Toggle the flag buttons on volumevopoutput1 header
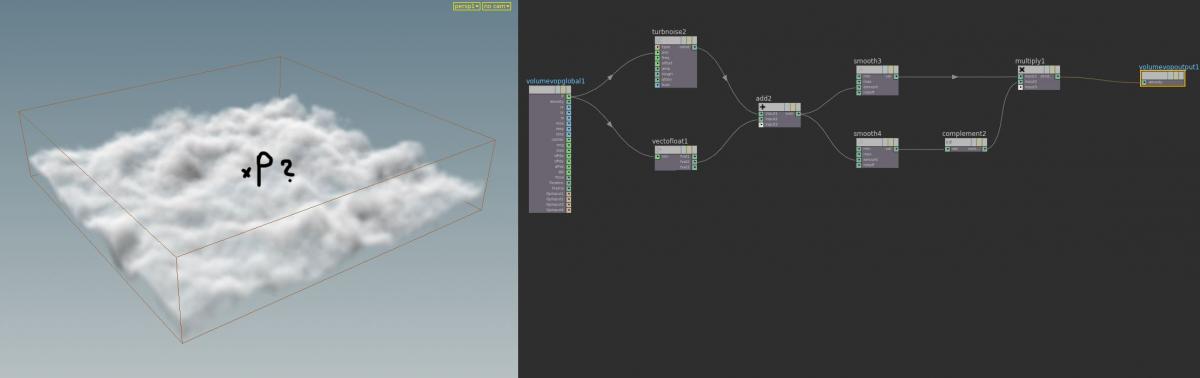This screenshot has width=1200, height=378. pos(1175,75)
